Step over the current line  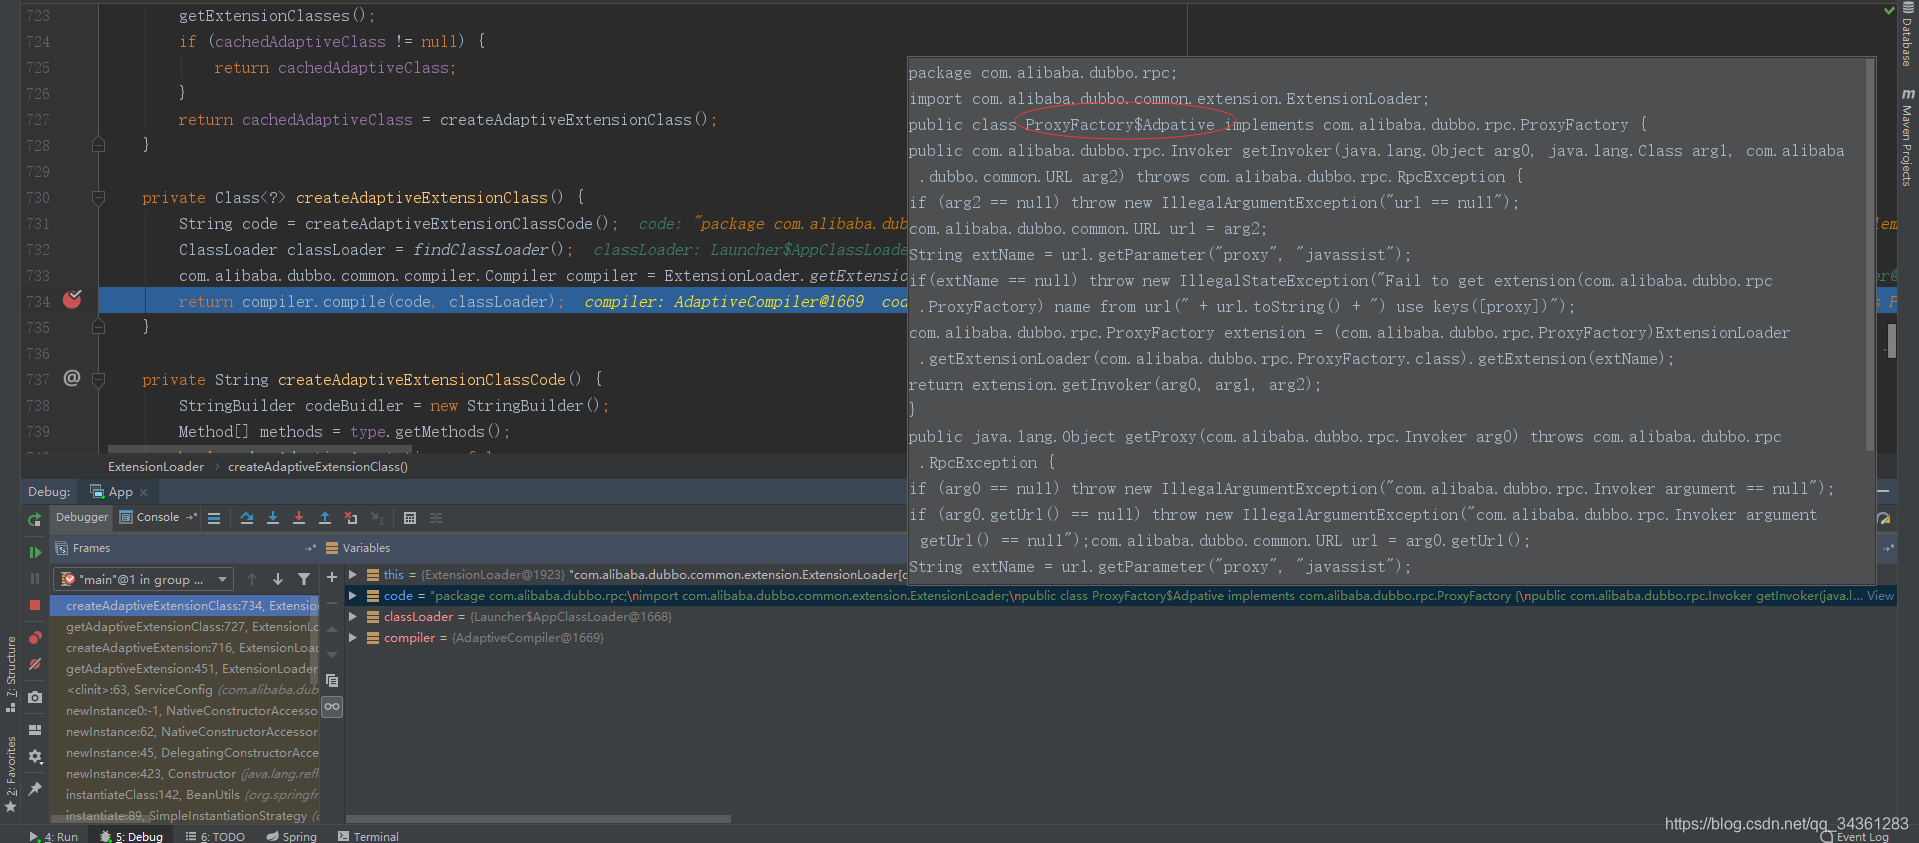coord(247,518)
